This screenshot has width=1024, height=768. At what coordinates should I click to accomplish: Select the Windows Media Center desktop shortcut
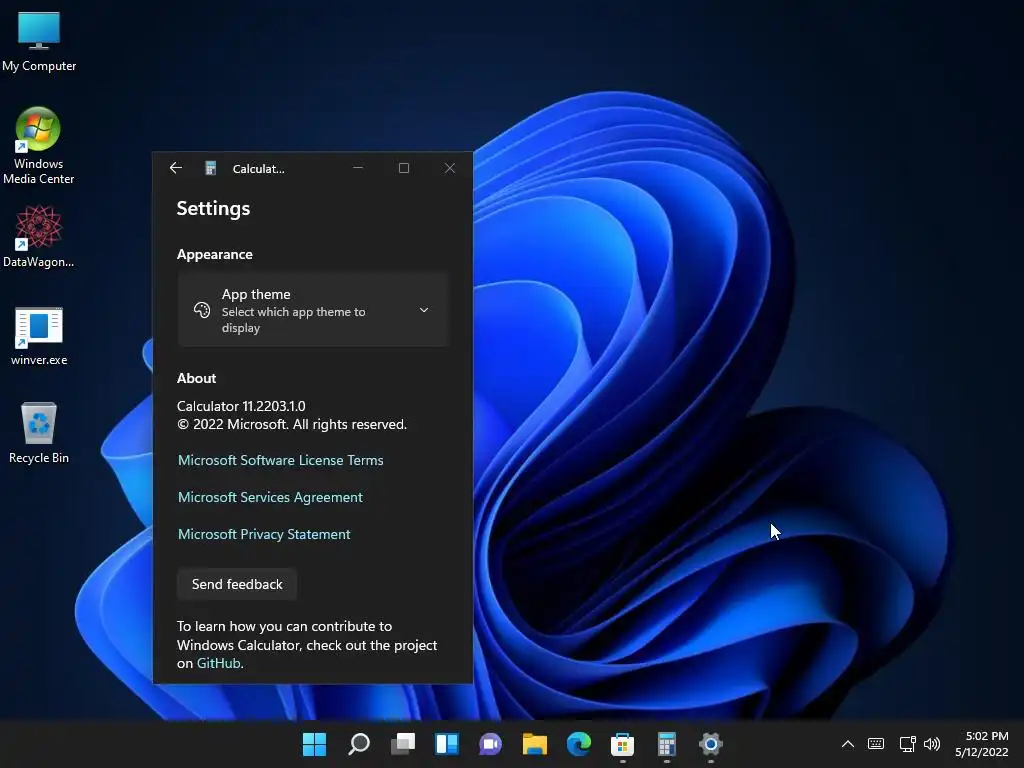[39, 146]
